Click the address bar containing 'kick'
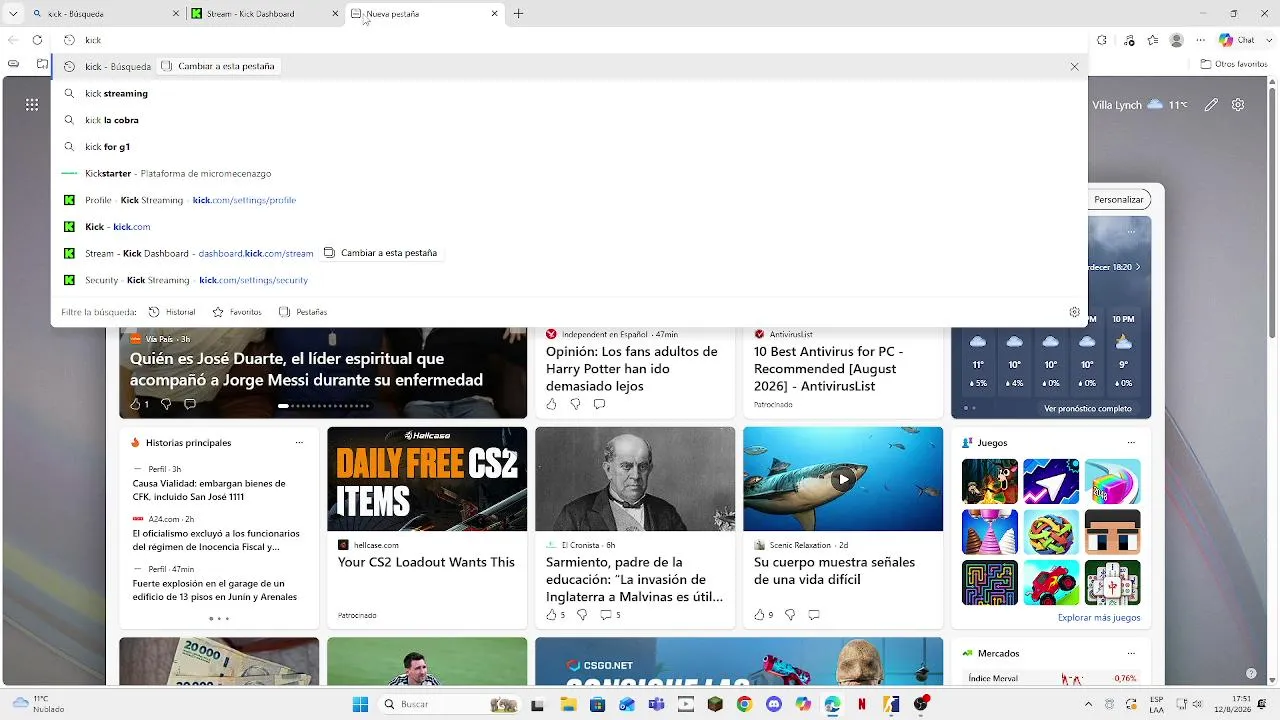This screenshot has width=1280, height=720. tap(570, 40)
